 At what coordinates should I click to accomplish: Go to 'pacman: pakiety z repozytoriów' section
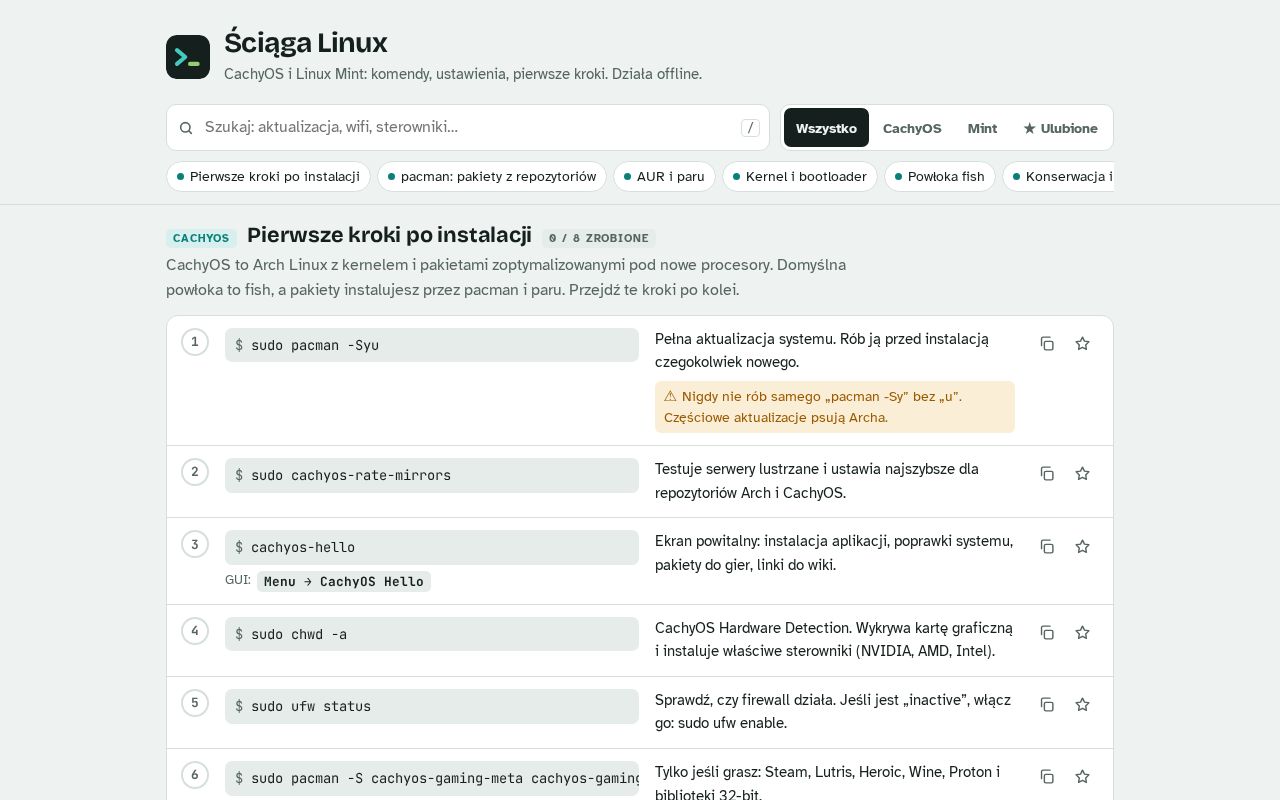pos(492,177)
